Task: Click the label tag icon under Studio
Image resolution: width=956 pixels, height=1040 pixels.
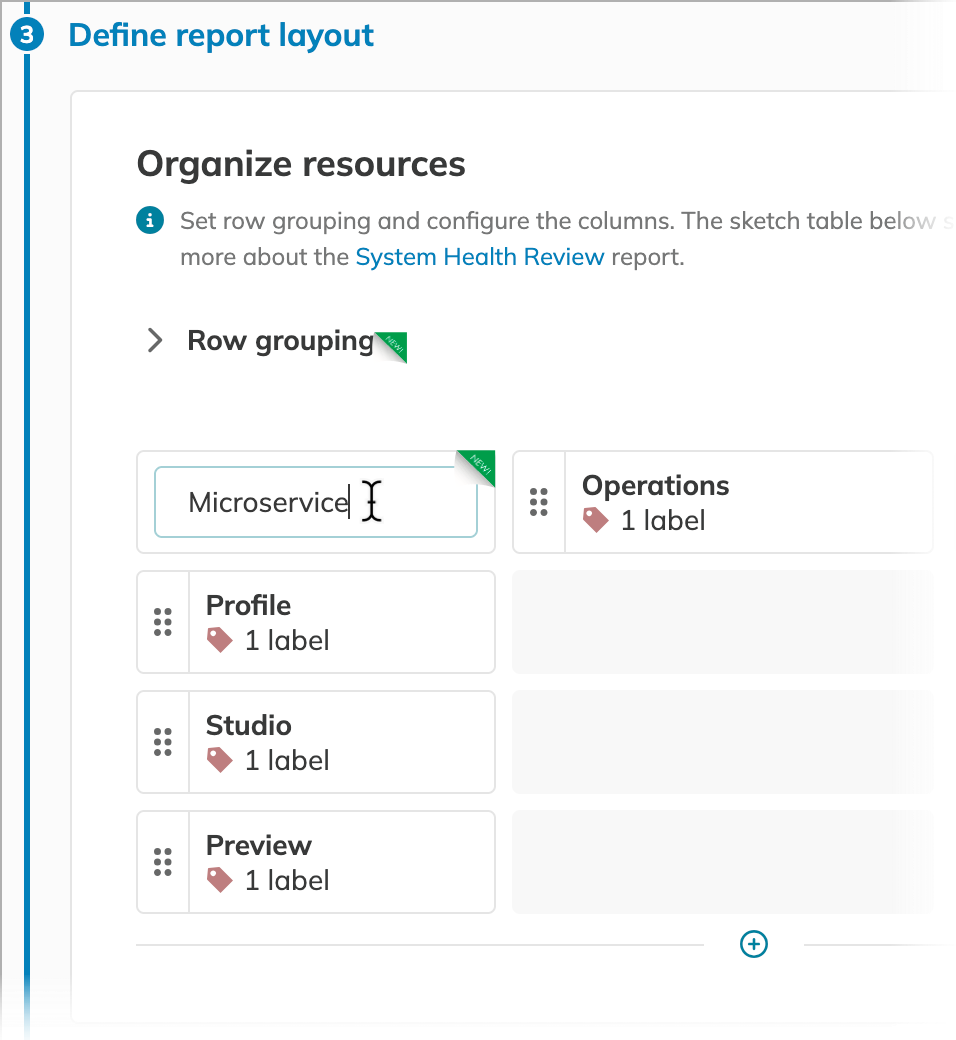Action: click(x=218, y=760)
